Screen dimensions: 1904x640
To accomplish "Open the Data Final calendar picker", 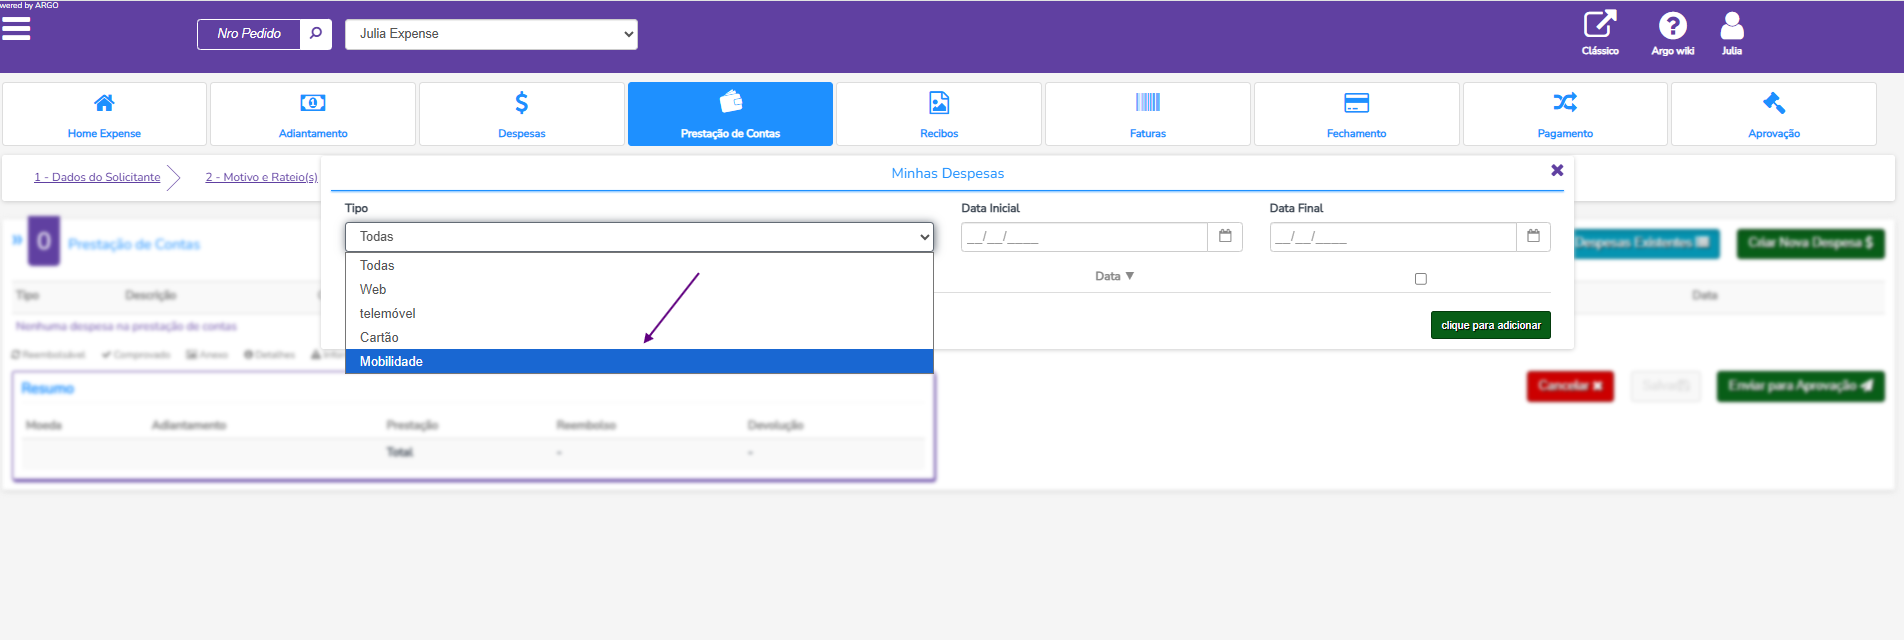I will (x=1533, y=237).
